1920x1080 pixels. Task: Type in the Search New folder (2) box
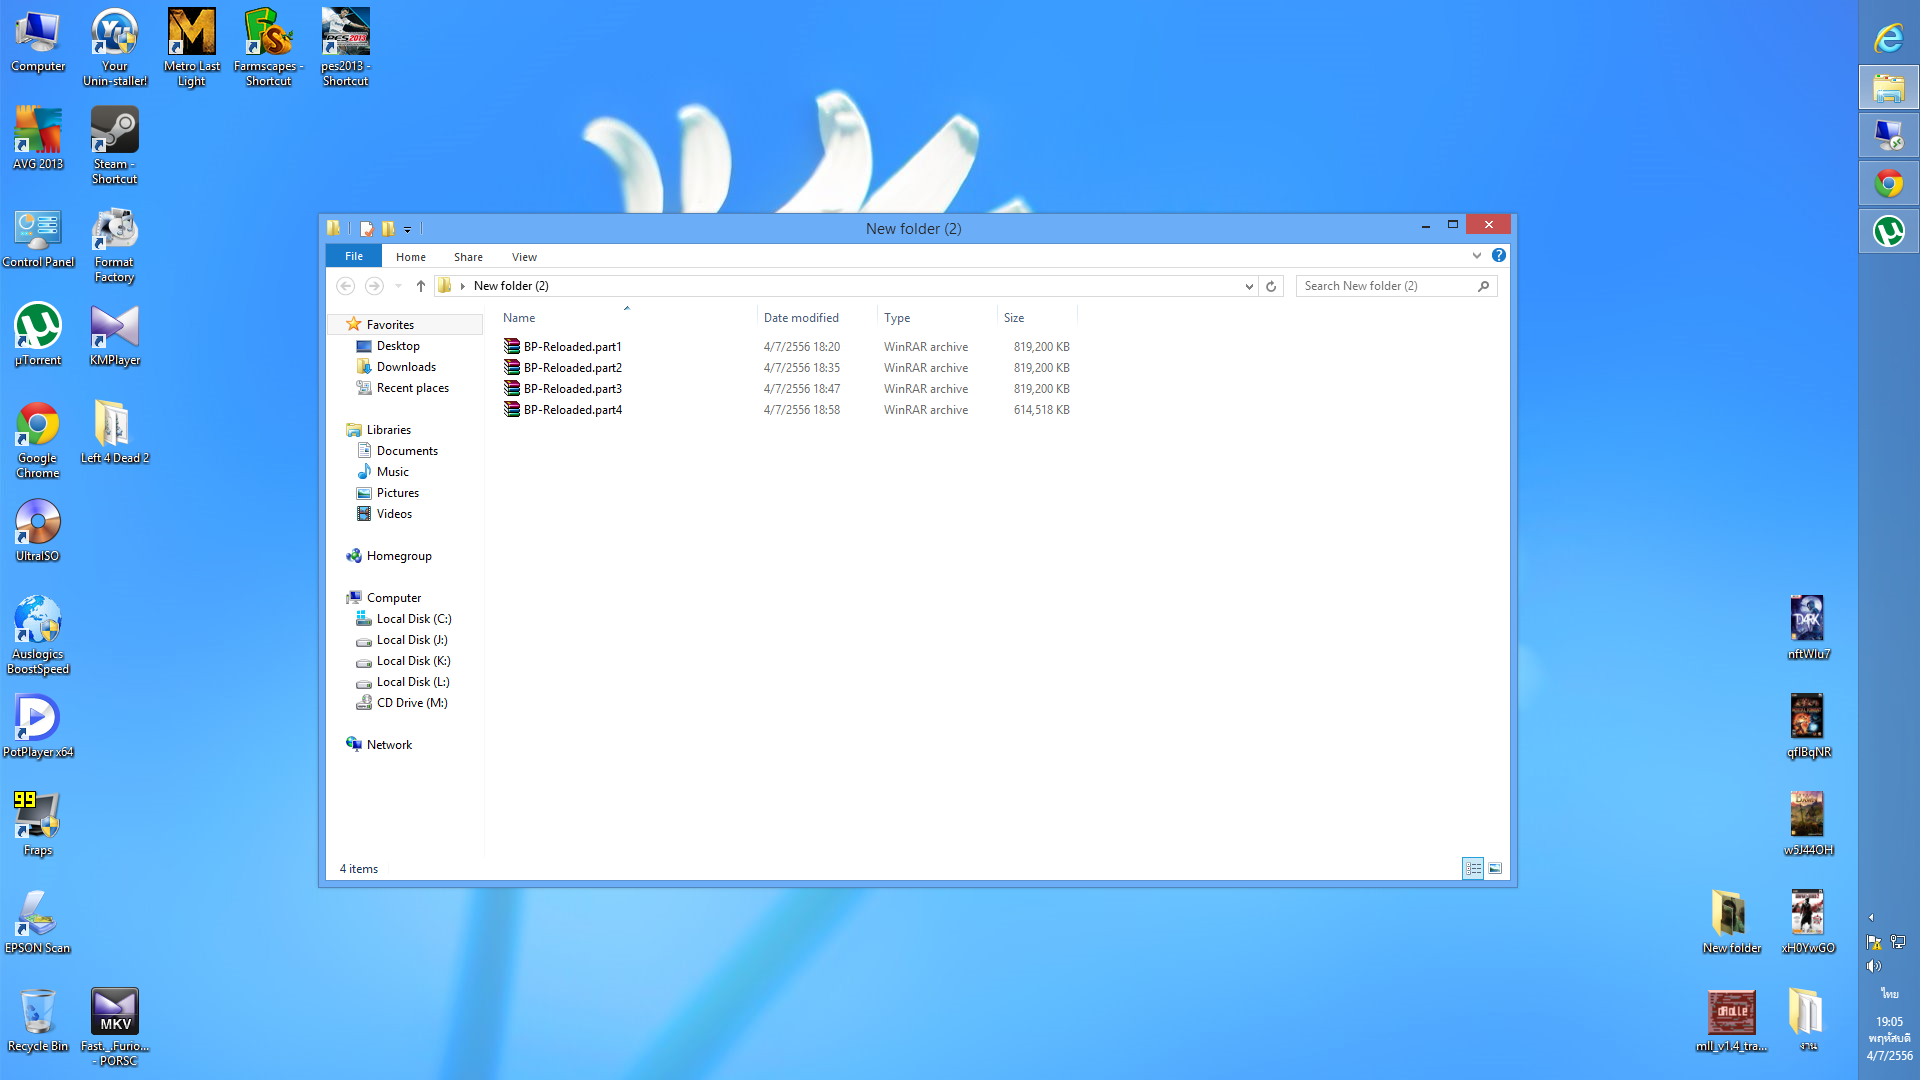coord(1385,286)
